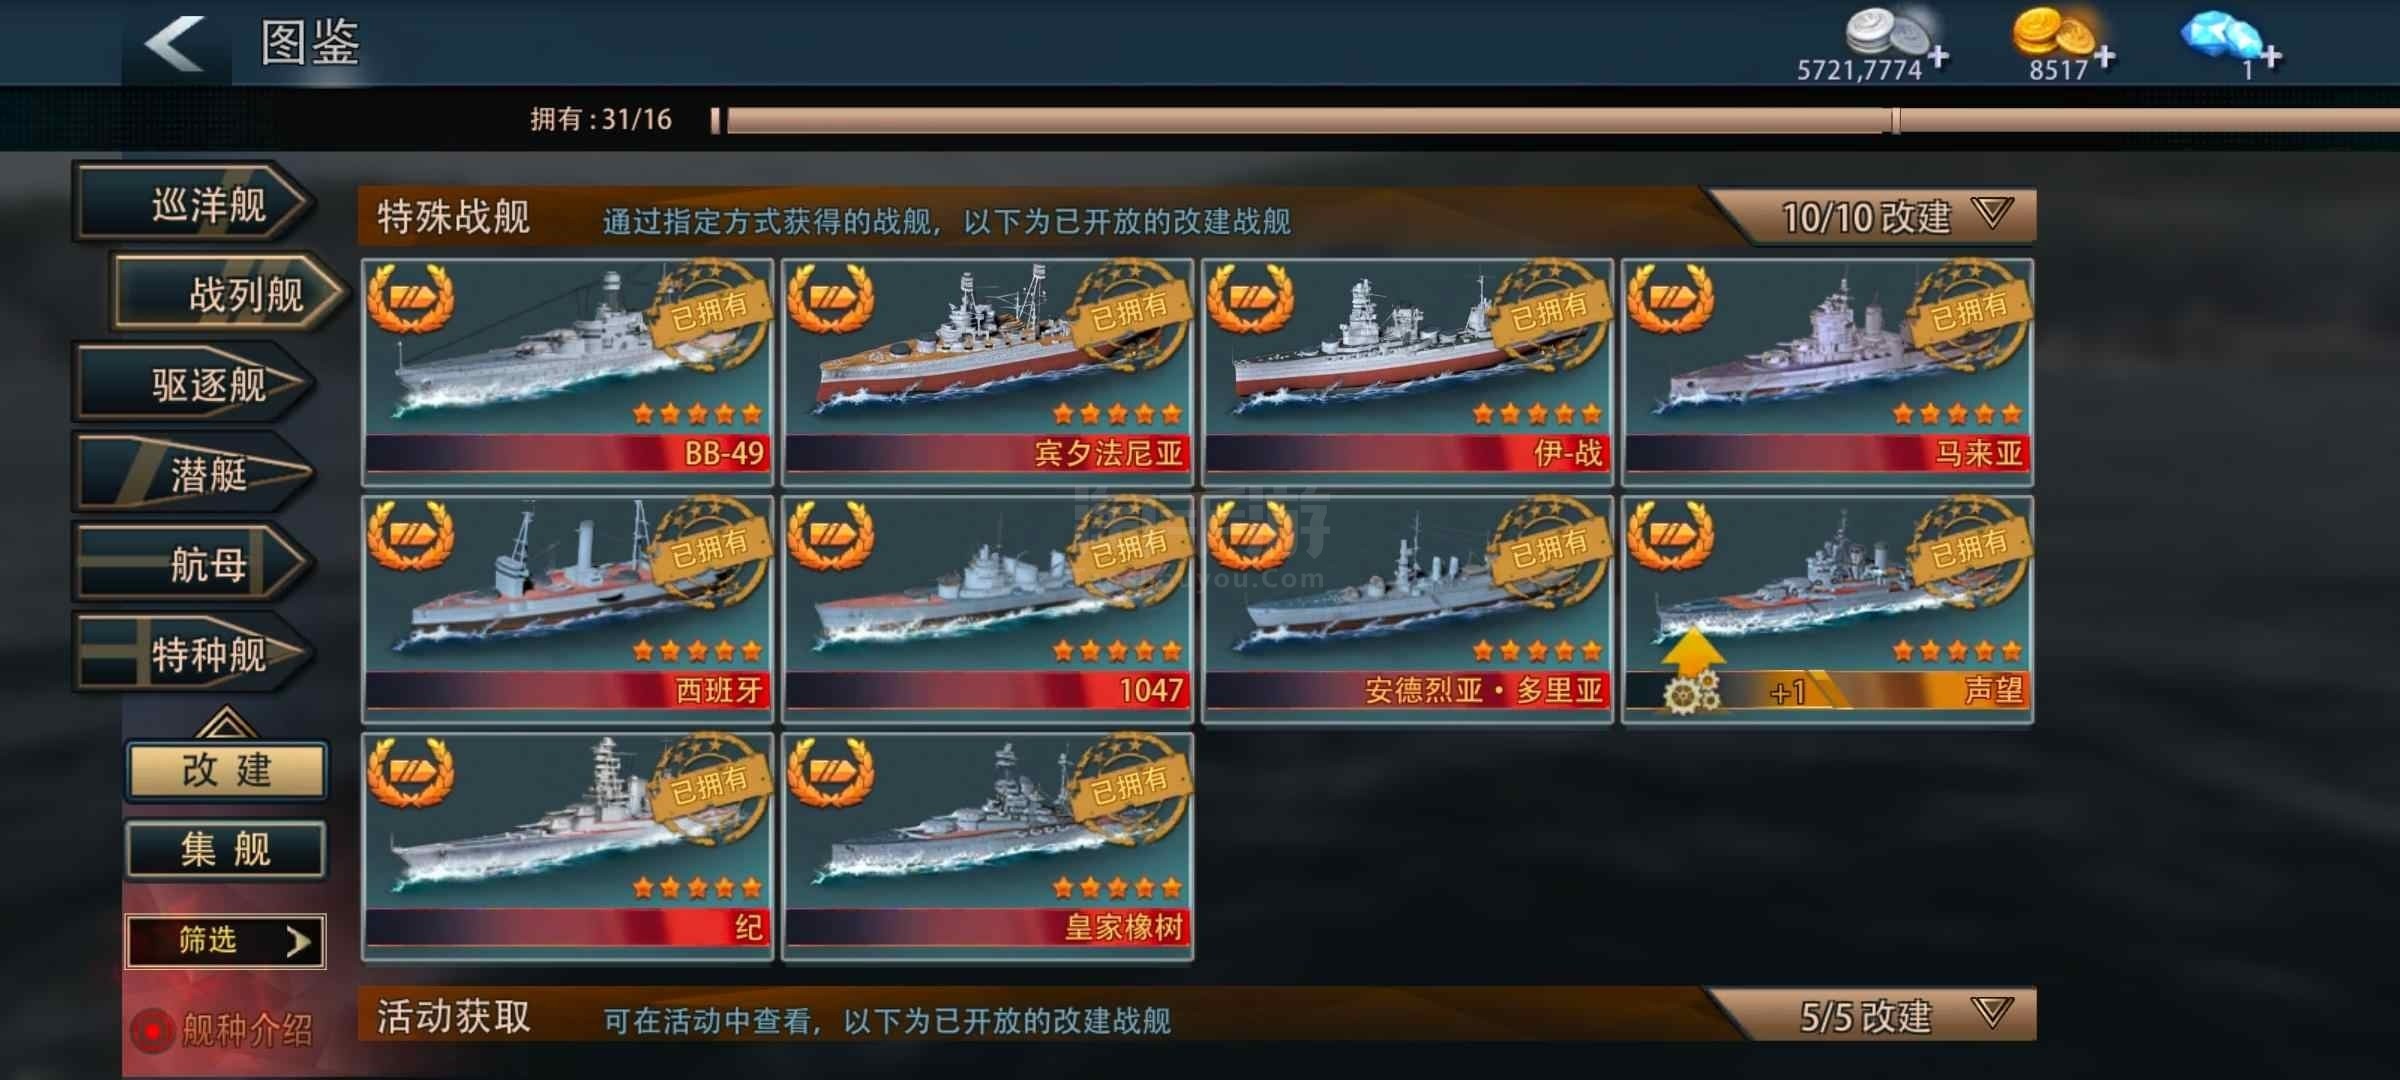Switch to the 航母 tab
The height and width of the screenshot is (1080, 2400).
(195, 564)
